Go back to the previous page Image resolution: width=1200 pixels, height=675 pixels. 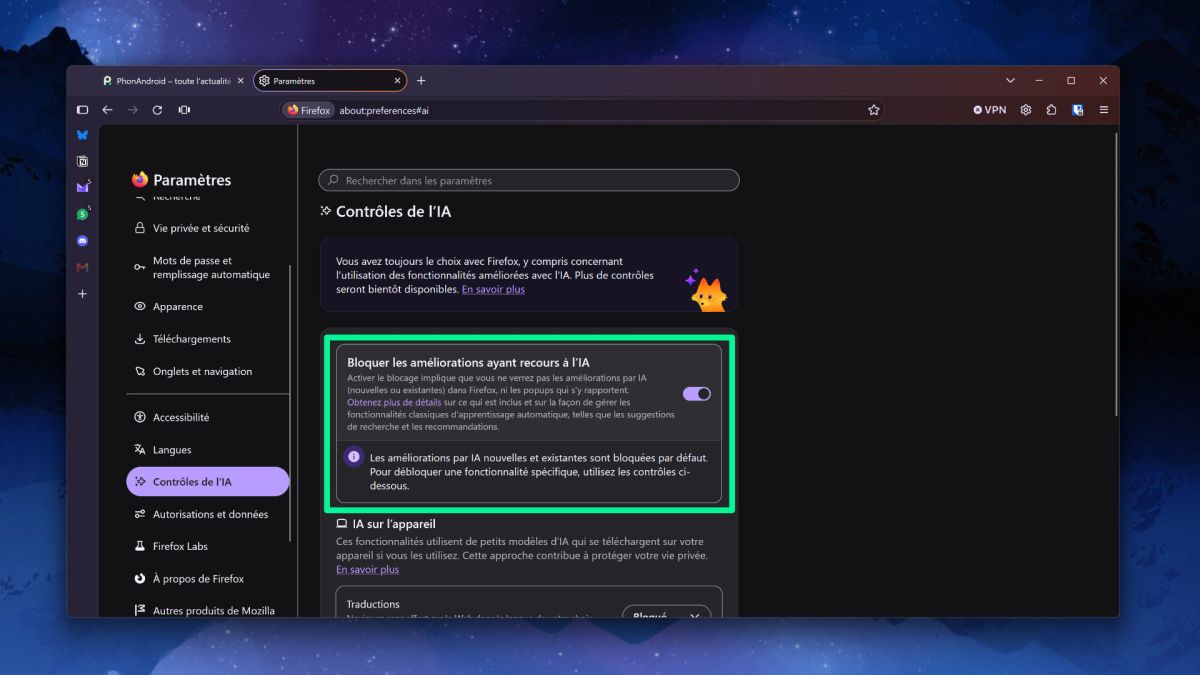(x=107, y=110)
